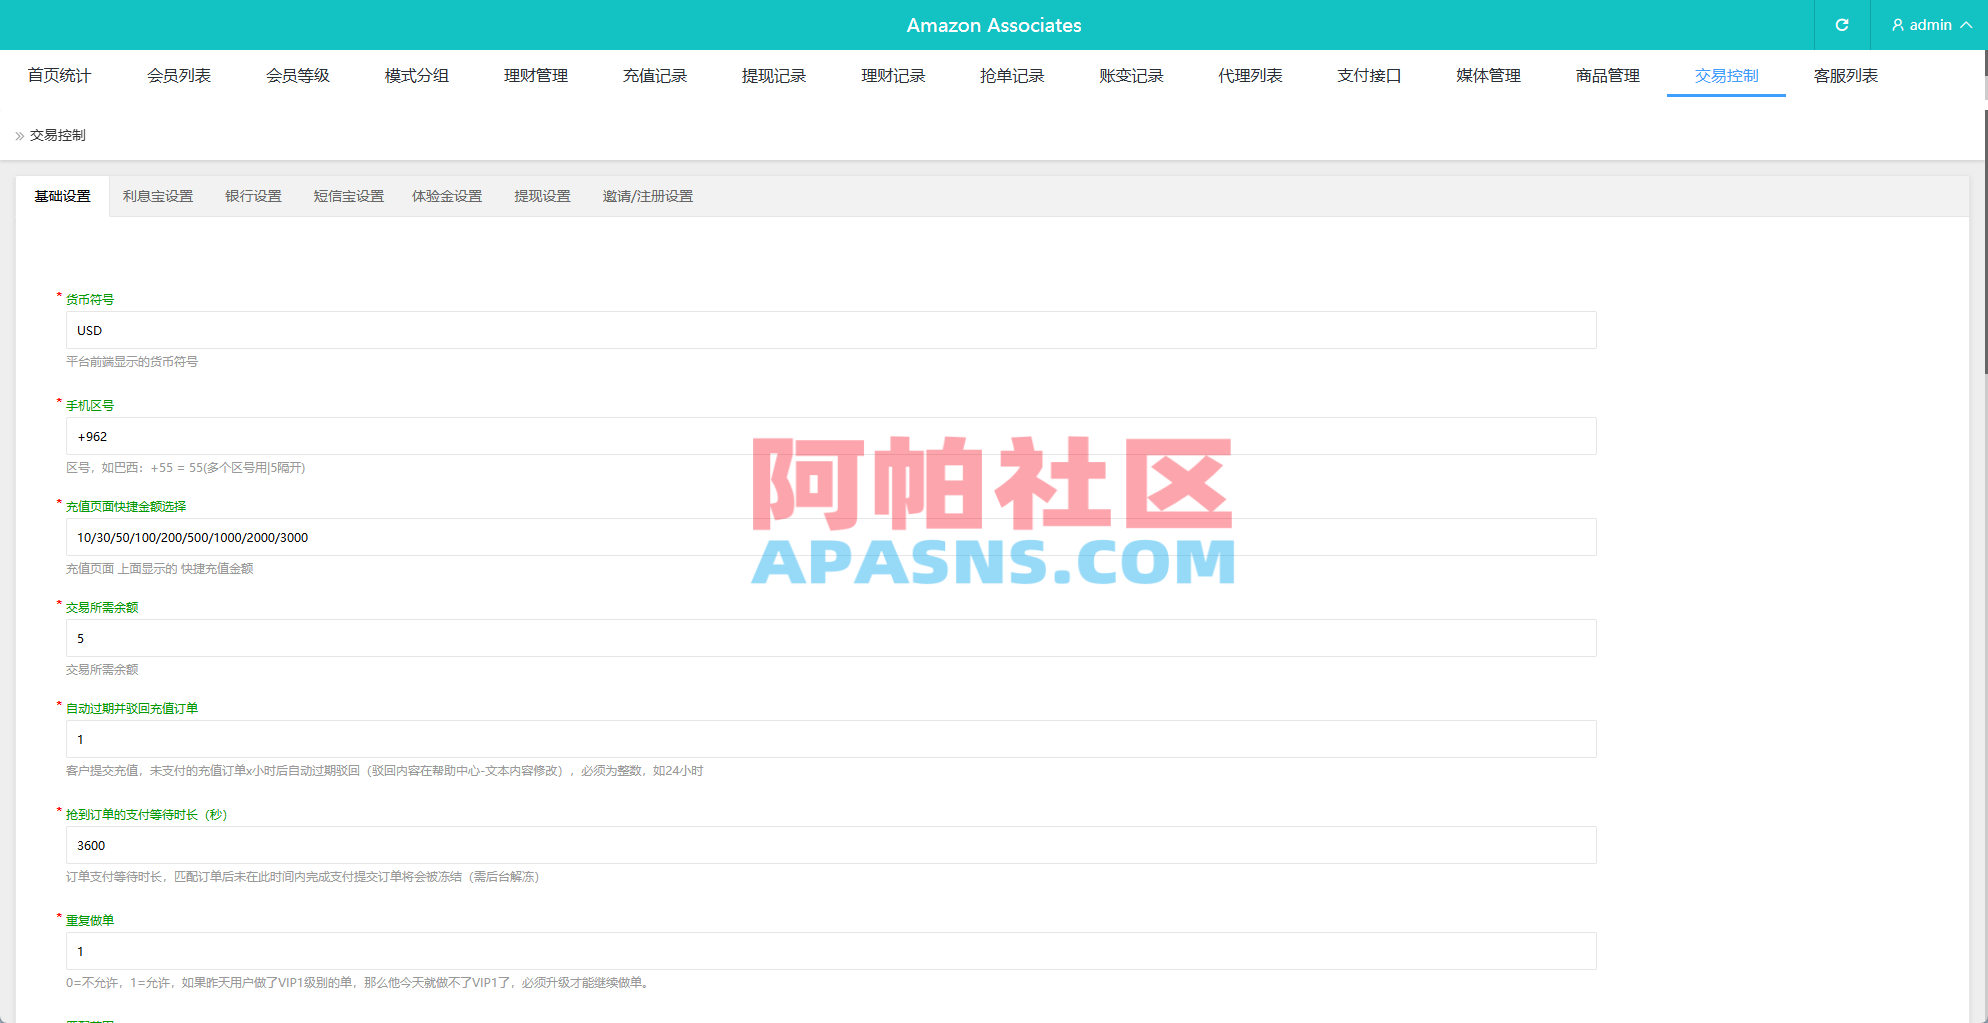Open 媒体管理 menu item

1488,76
